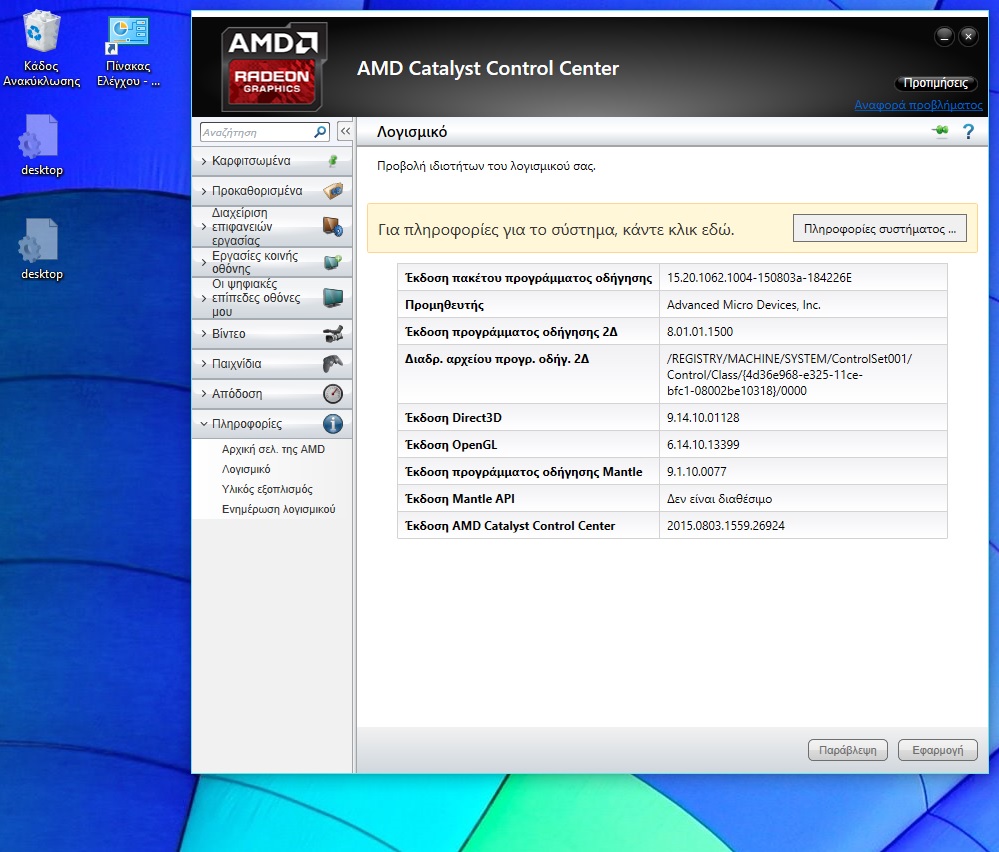Go to Αρχική σελ. της AMD
This screenshot has width=999, height=852.
[273, 449]
